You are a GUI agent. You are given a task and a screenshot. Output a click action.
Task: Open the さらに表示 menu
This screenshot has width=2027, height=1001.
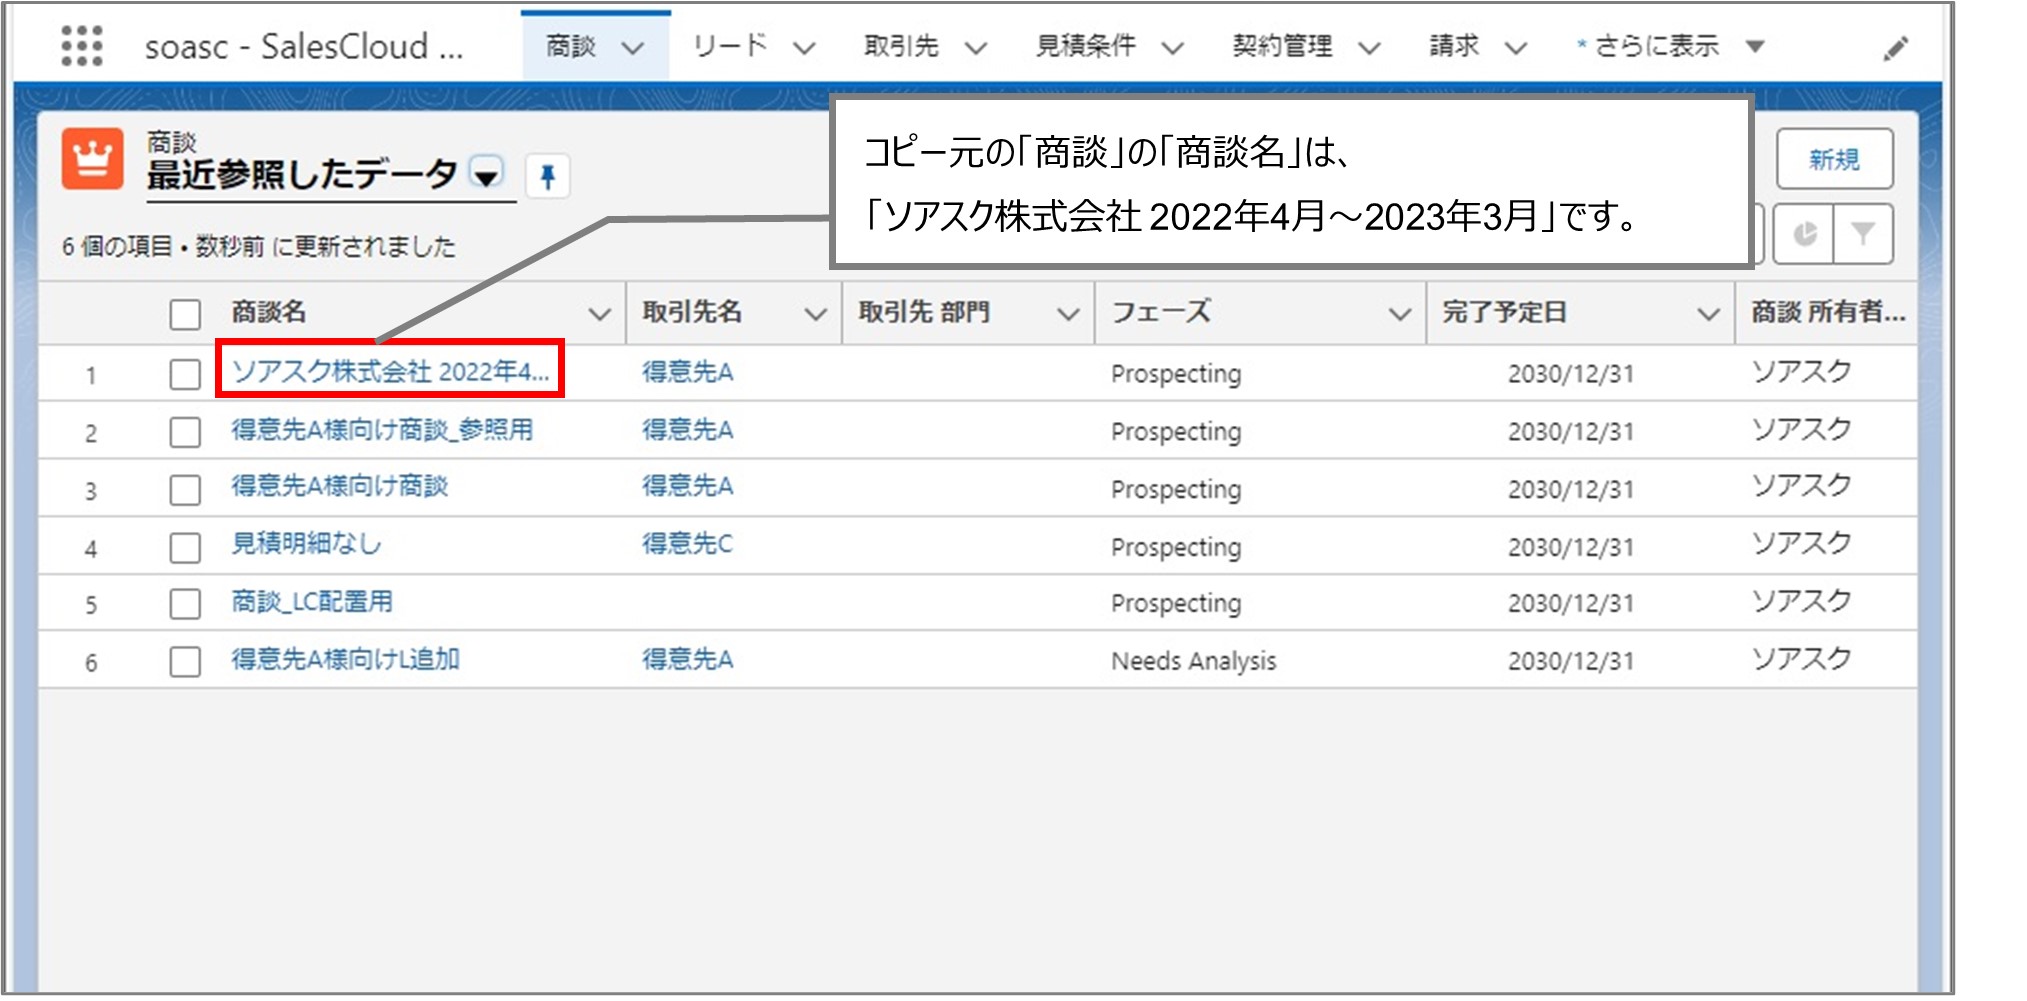point(1669,46)
